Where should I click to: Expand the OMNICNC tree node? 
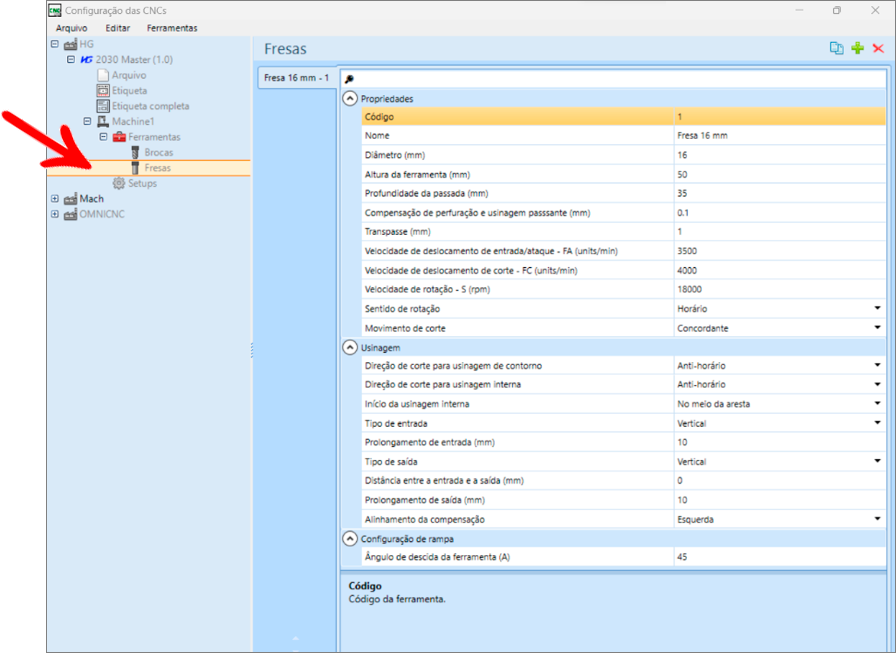(55, 214)
